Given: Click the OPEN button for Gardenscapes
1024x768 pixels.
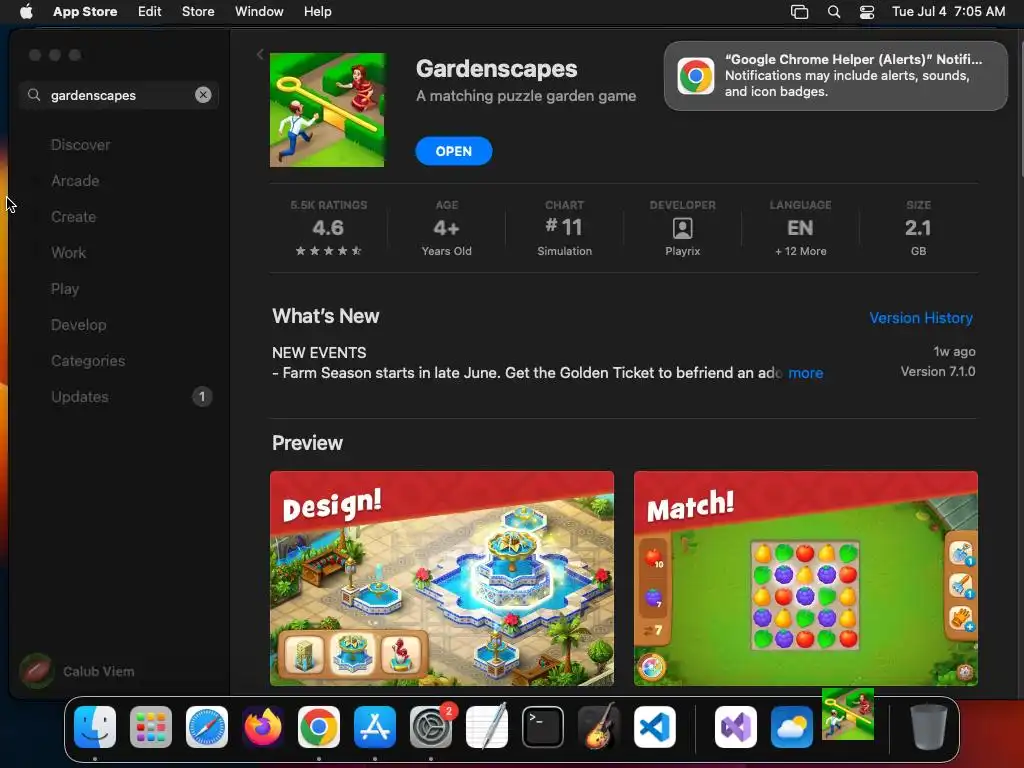Looking at the screenshot, I should point(454,151).
